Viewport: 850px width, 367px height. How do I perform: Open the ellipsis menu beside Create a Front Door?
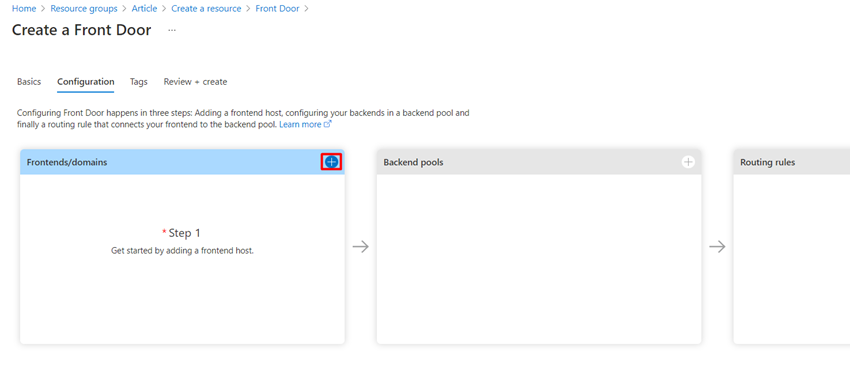point(172,30)
